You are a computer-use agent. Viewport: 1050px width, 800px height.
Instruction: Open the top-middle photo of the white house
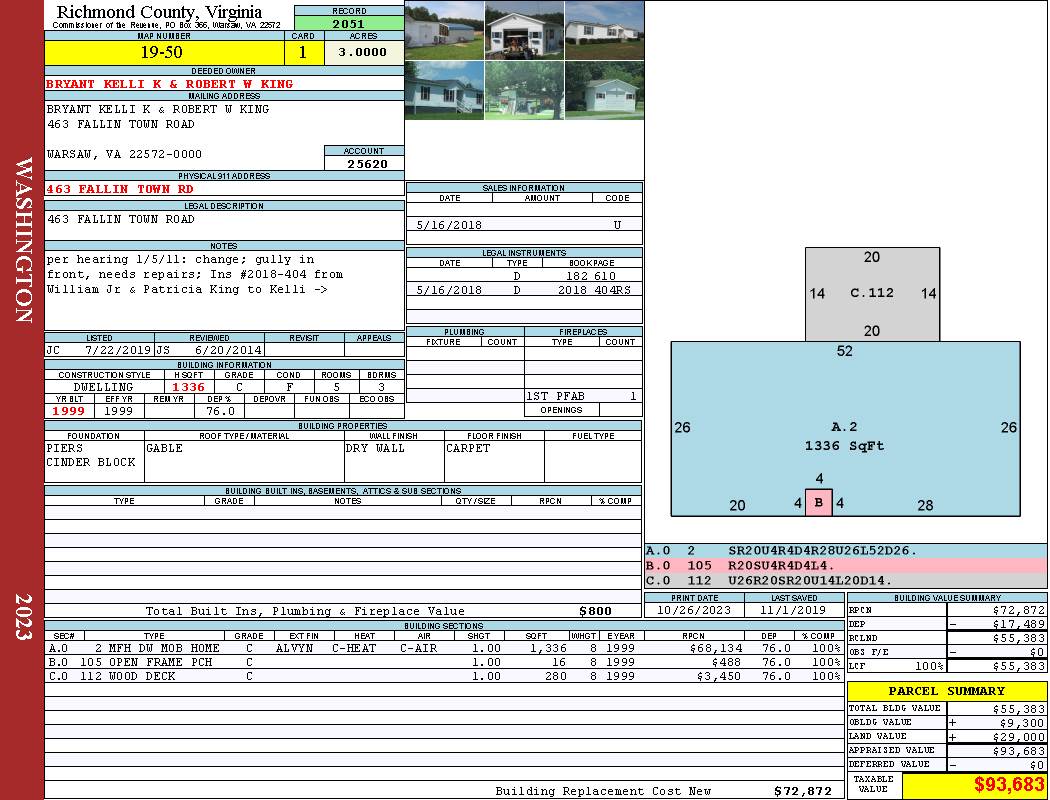pos(524,30)
